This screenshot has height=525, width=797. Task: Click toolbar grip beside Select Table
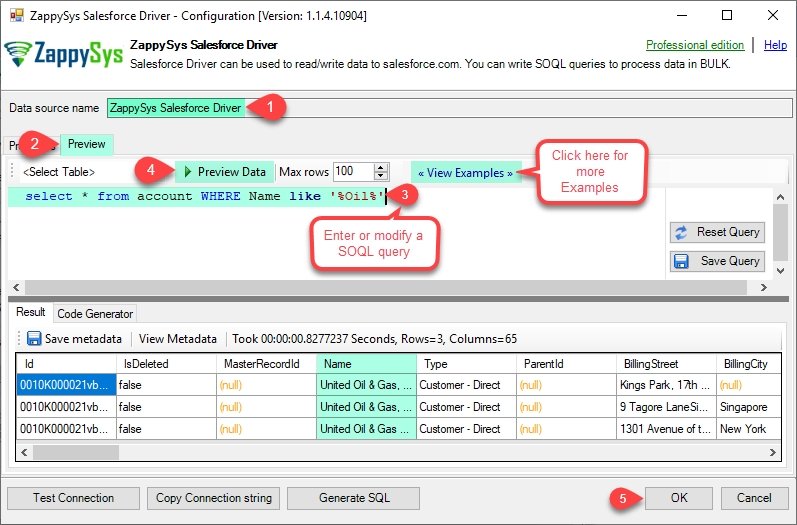[12, 171]
